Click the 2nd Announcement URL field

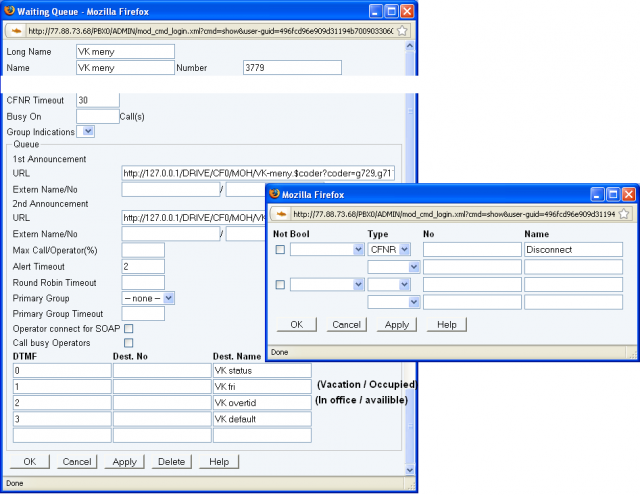point(194,218)
